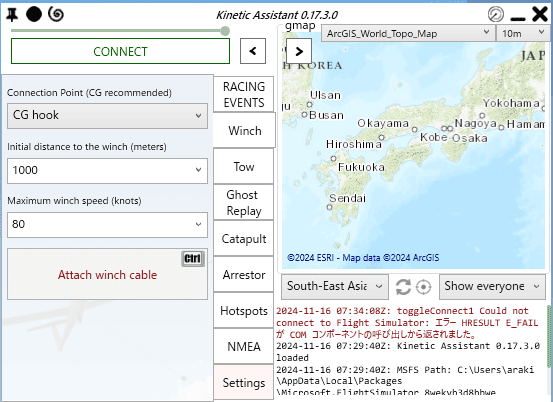Click the left arrow collapse button
Viewport: 553px width, 402px height.
(x=253, y=51)
